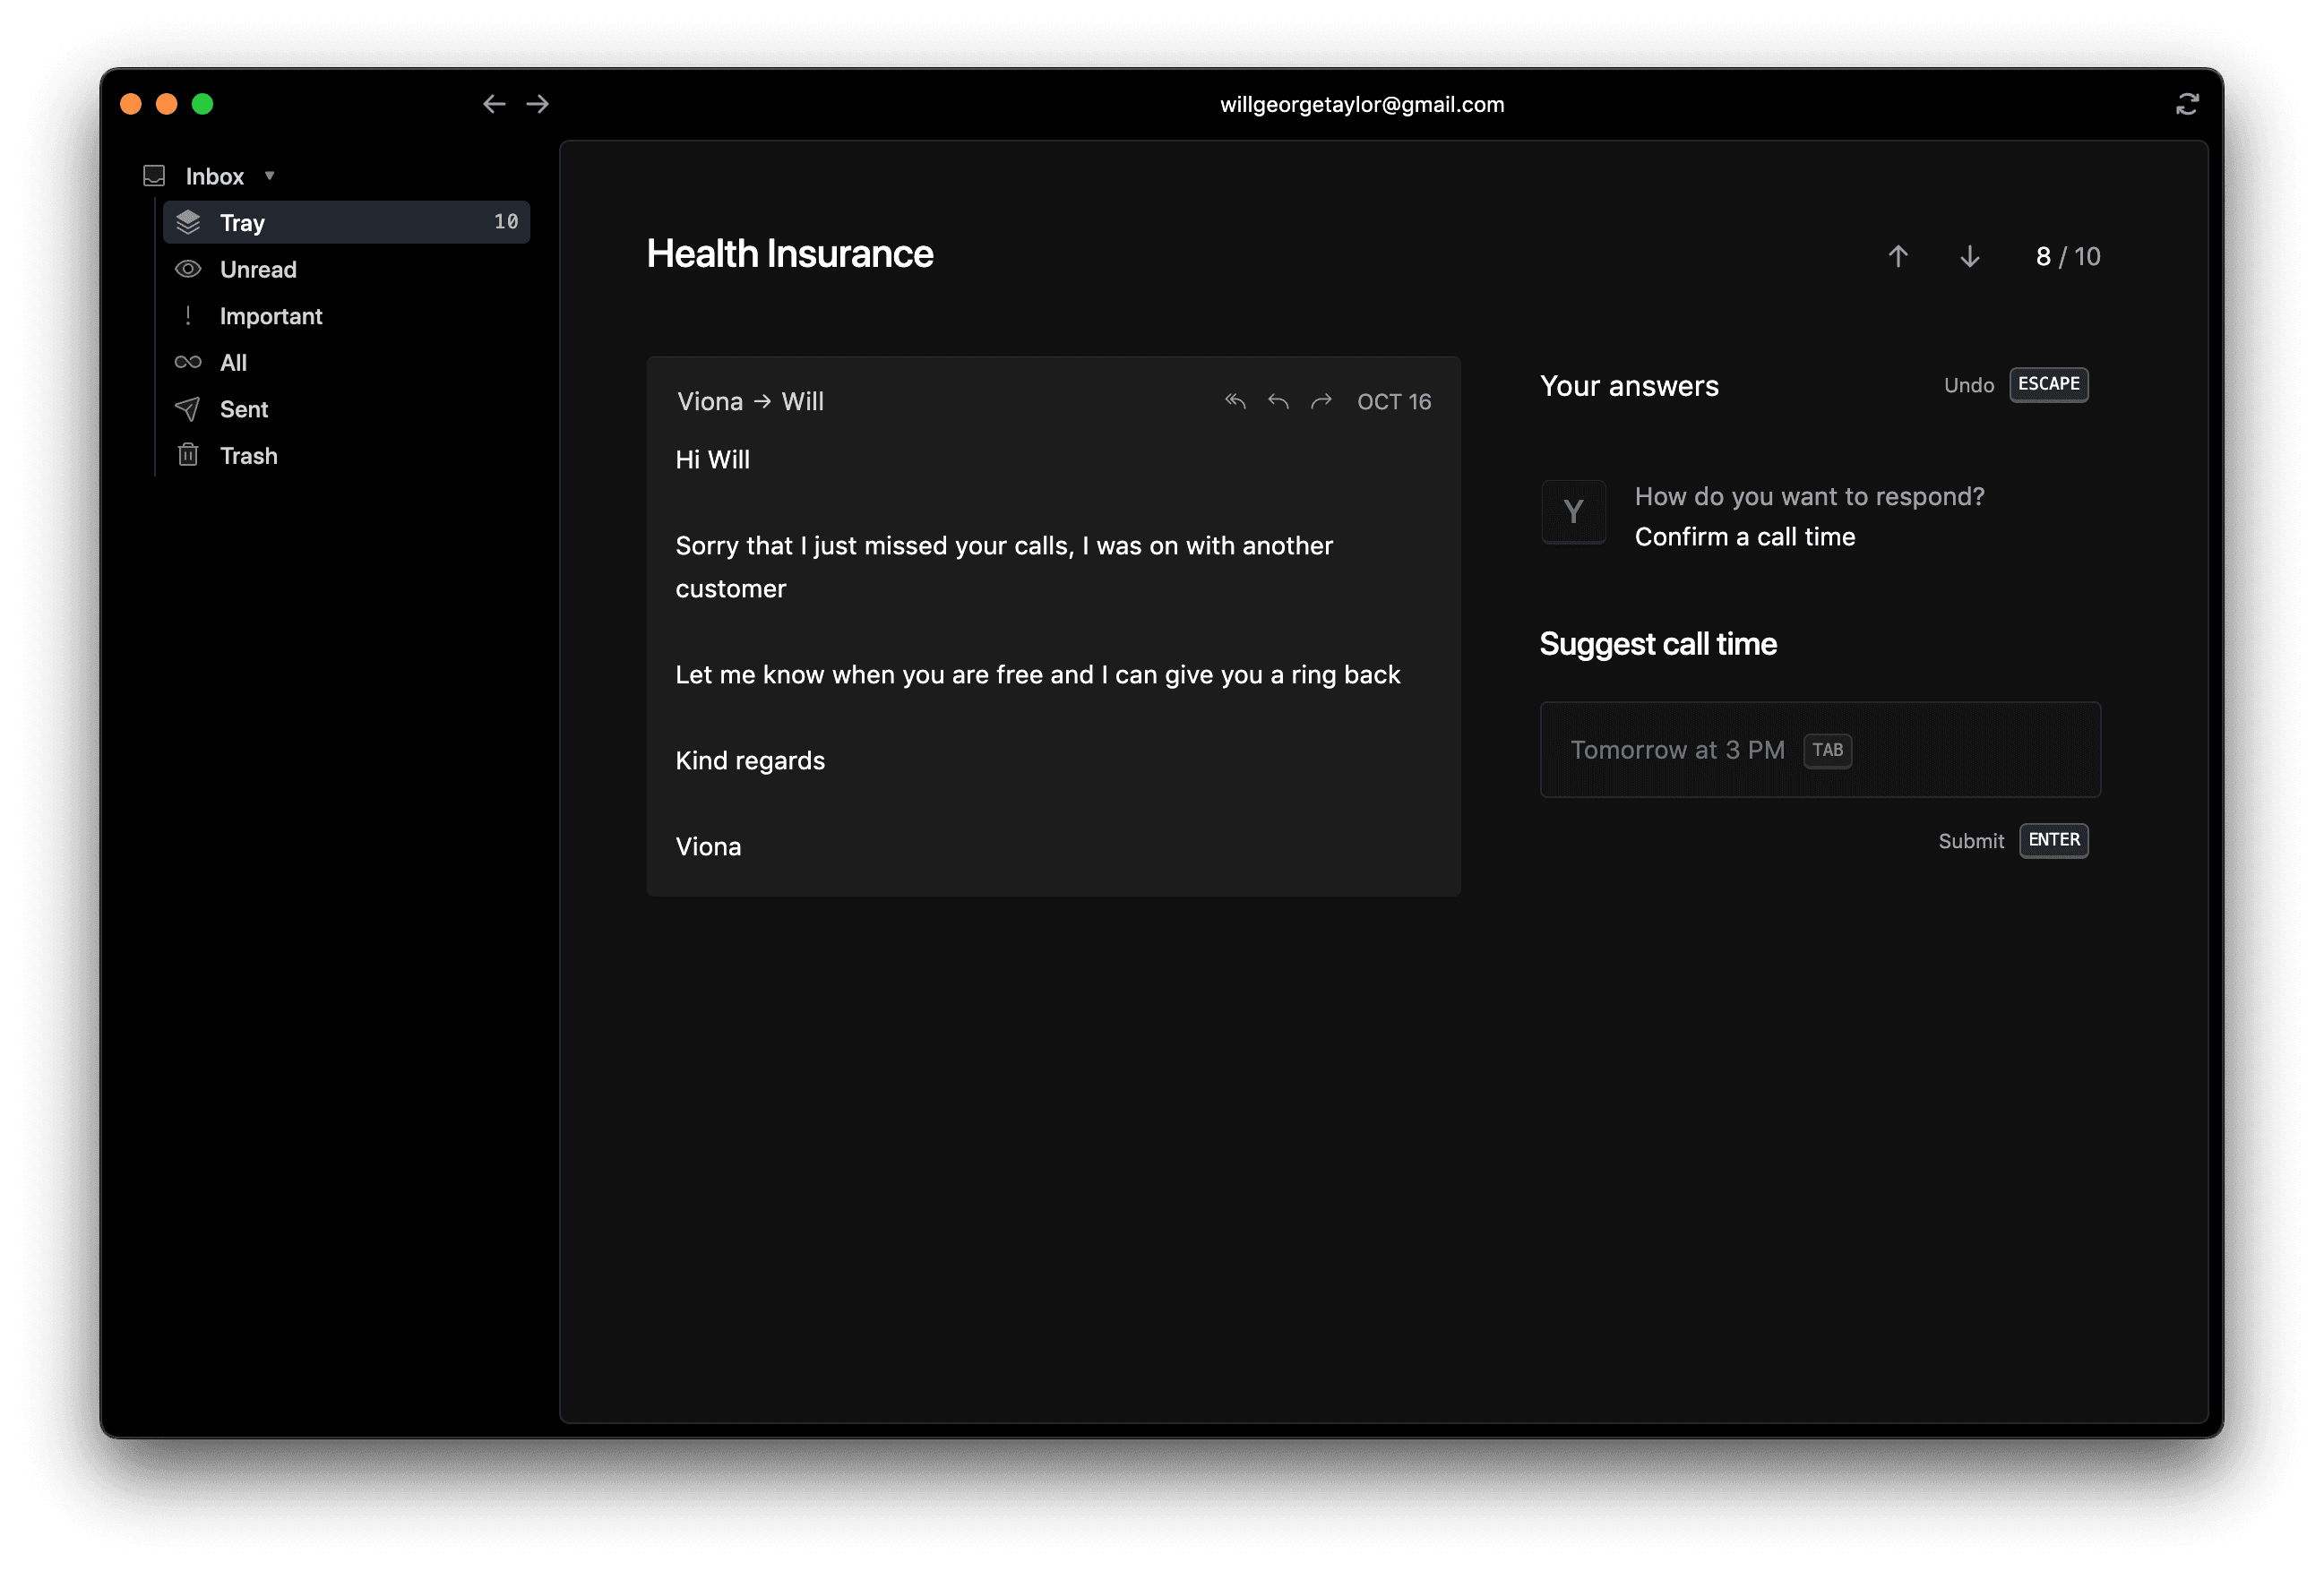The image size is (2324, 1571).
Task: Click the navigate to previous email arrow
Action: click(1898, 256)
